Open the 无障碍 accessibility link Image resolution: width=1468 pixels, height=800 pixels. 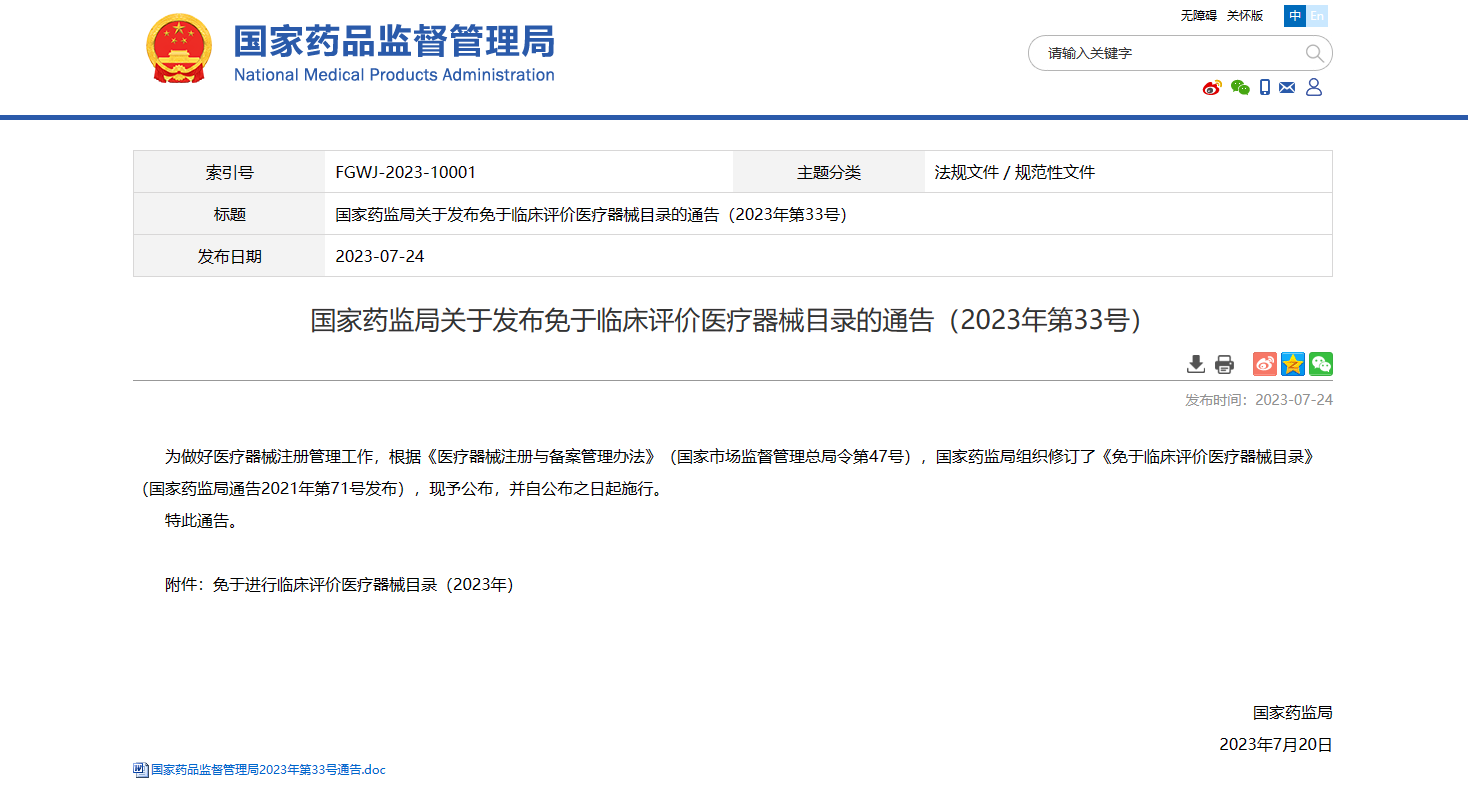click(x=1198, y=15)
